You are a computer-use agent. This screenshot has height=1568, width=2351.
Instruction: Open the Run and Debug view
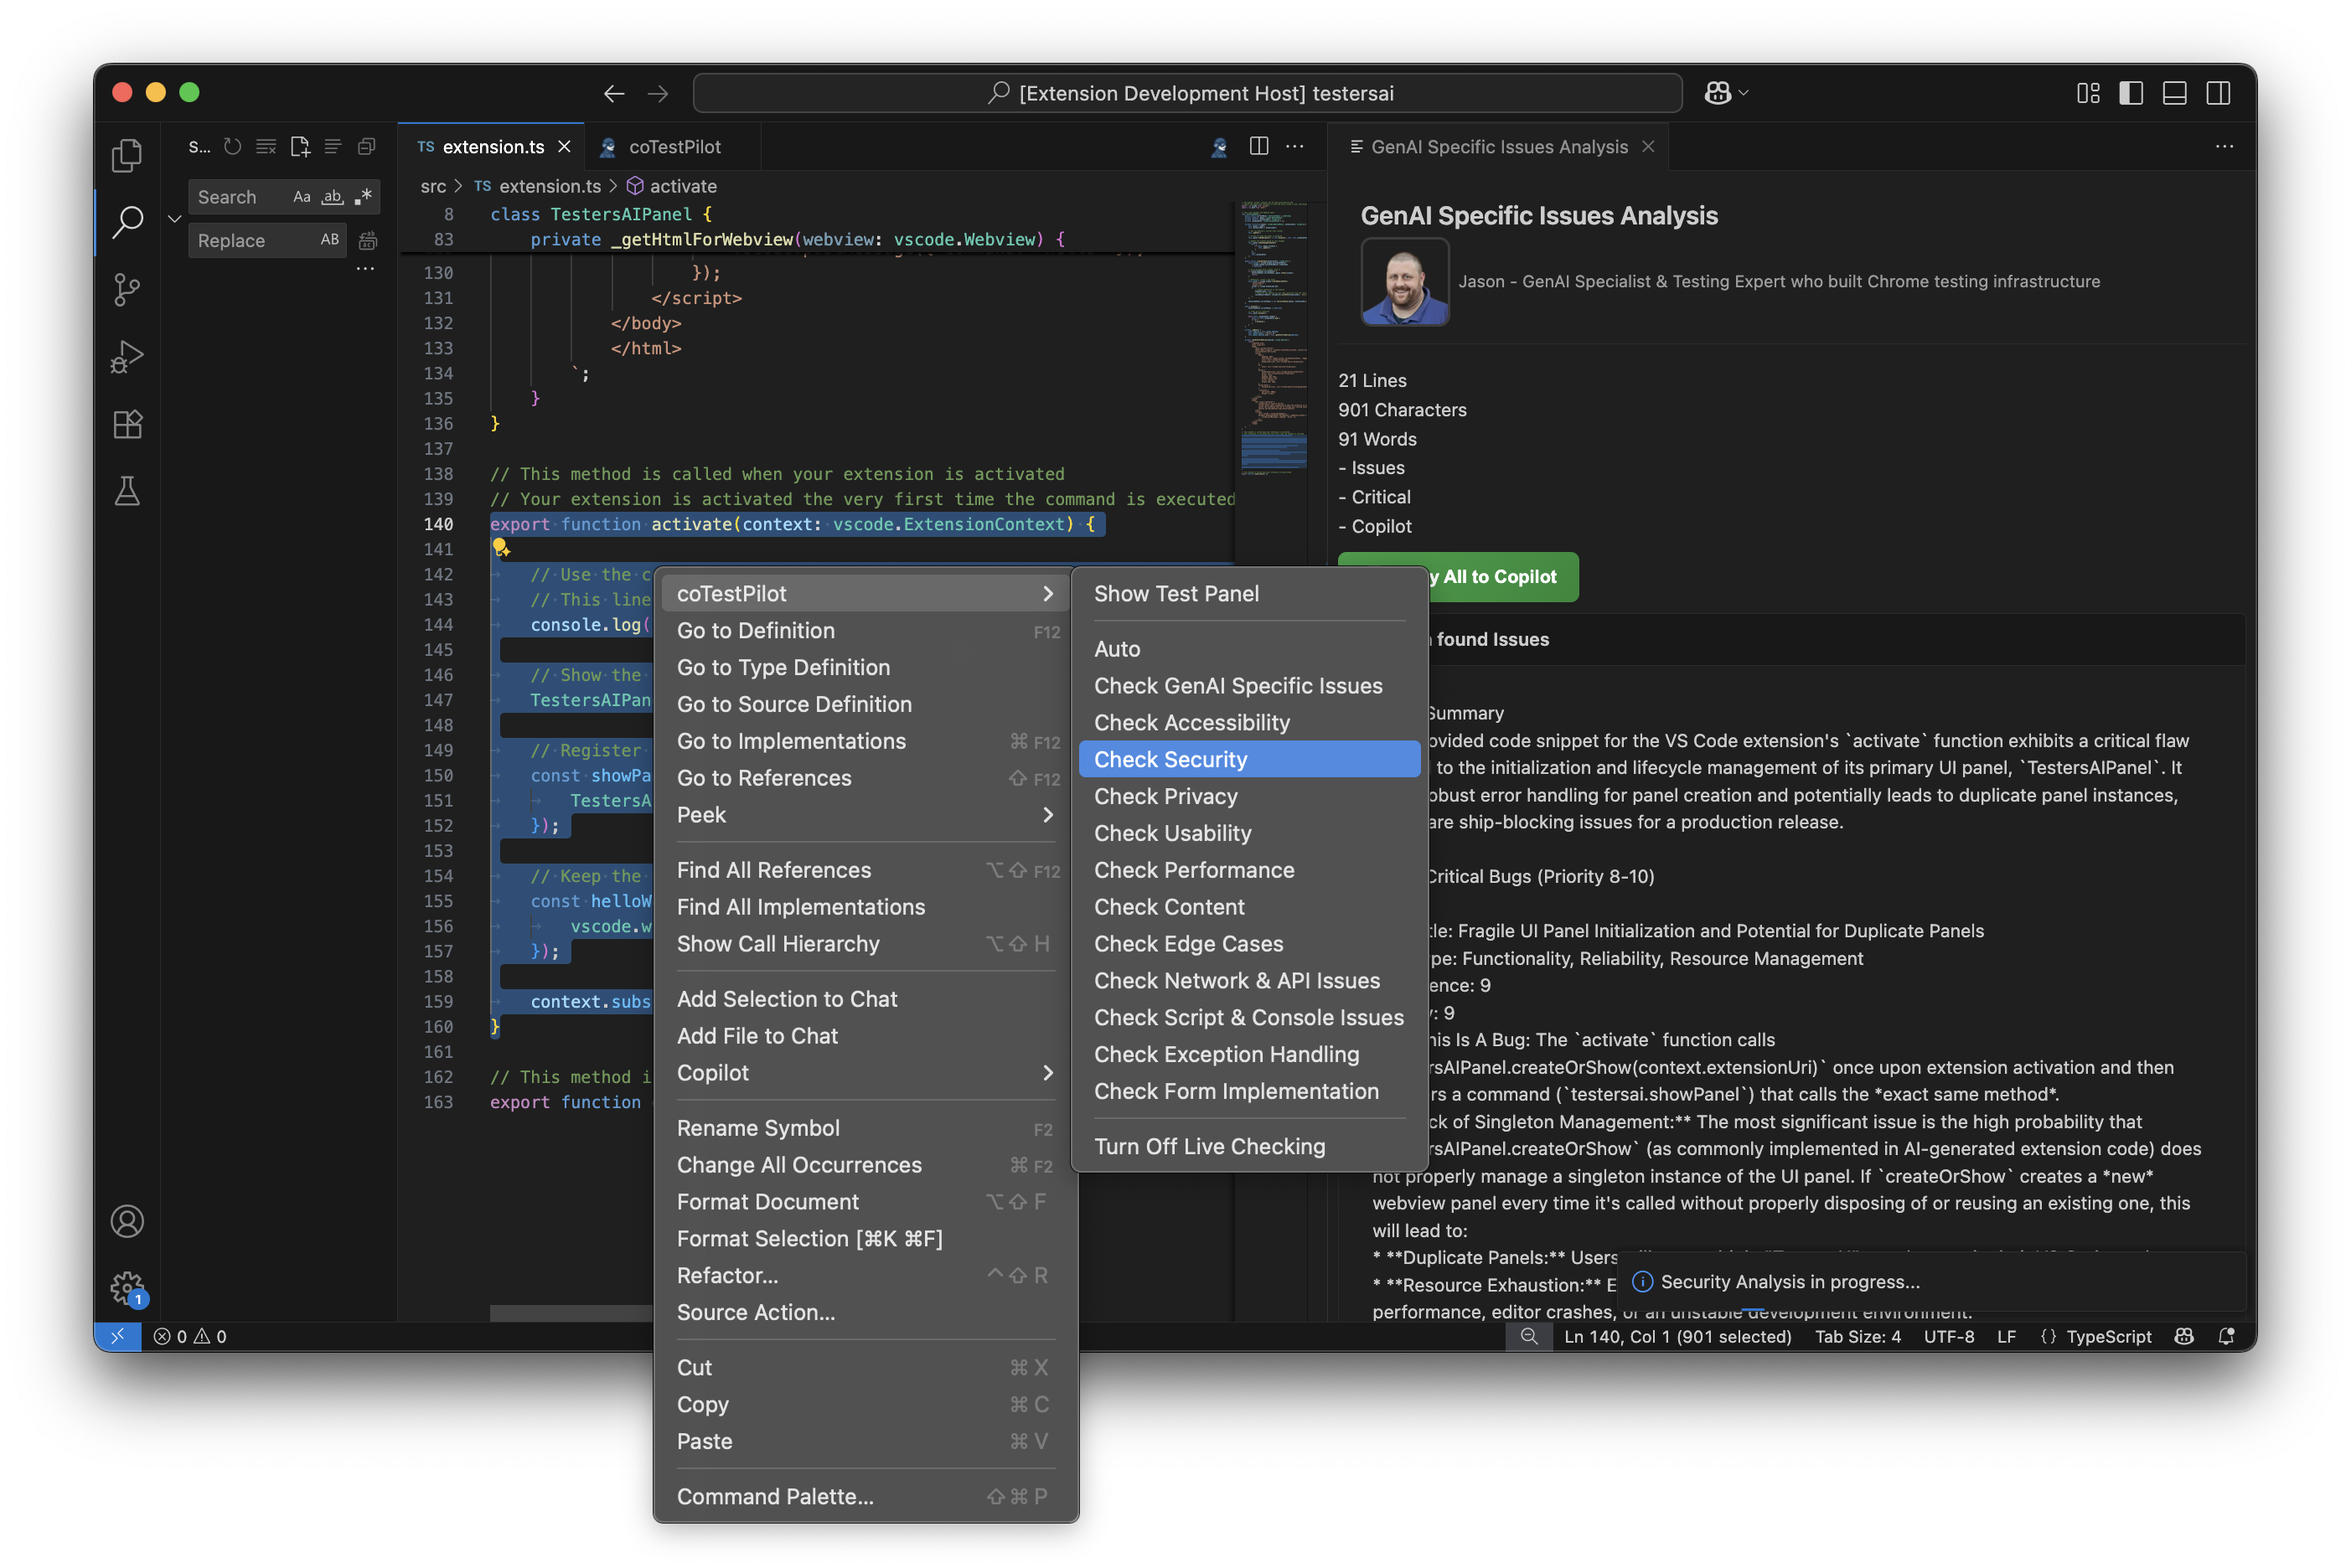127,356
